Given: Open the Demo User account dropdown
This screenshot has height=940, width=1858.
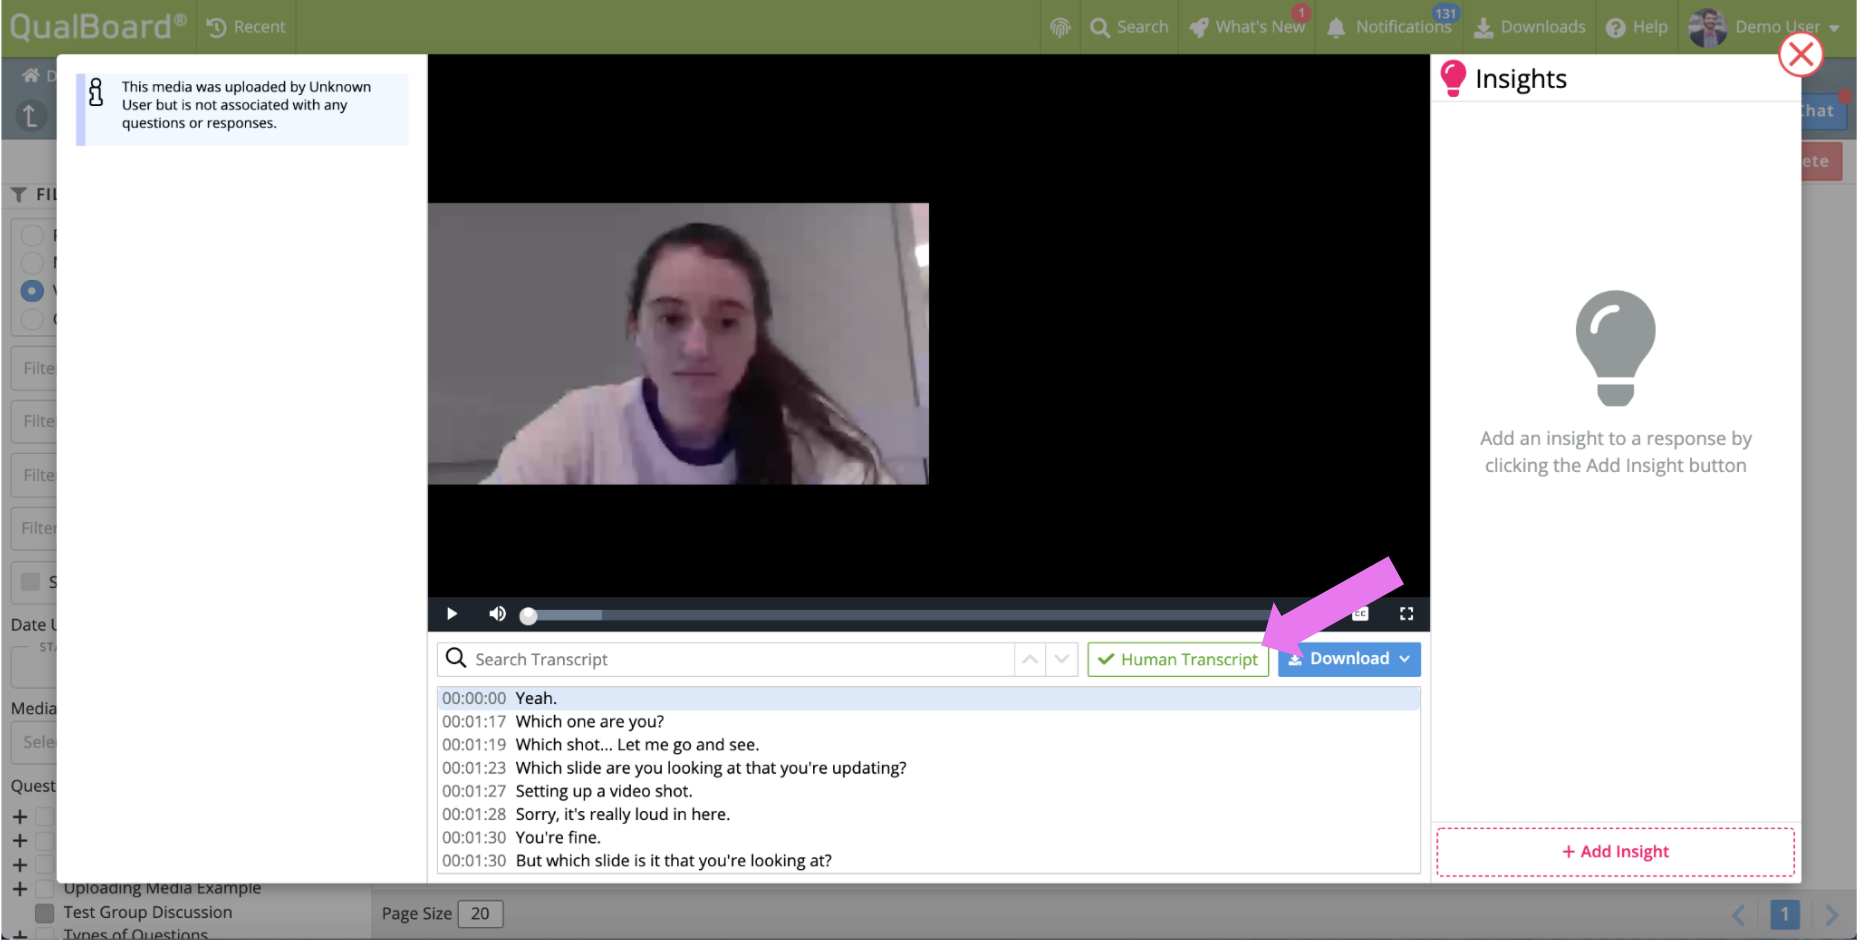Looking at the screenshot, I should [x=1787, y=27].
